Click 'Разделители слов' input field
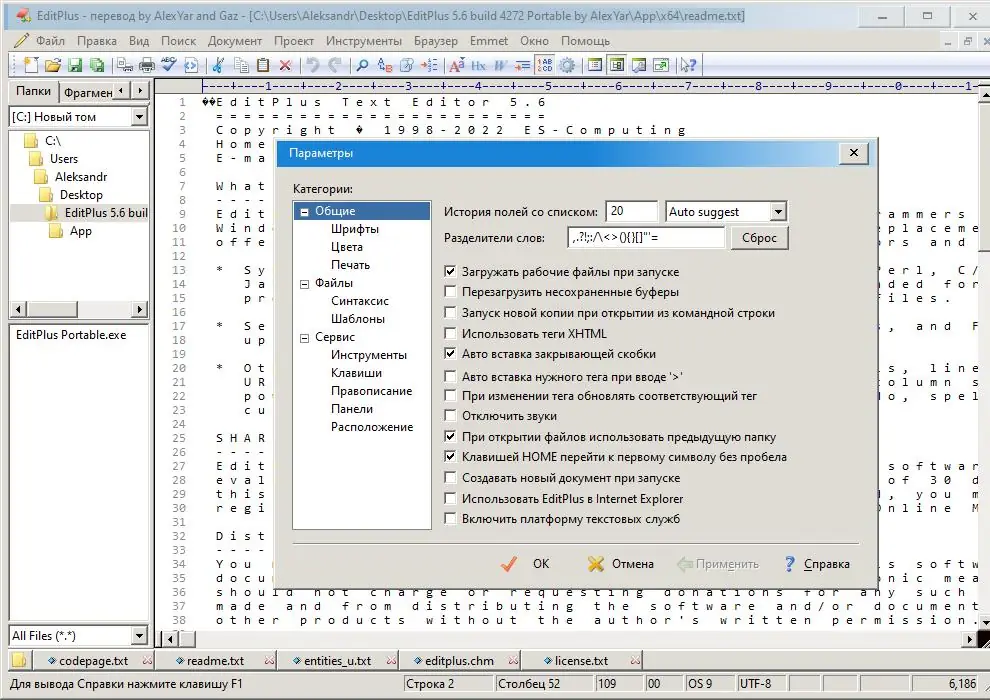This screenshot has width=990, height=700. 647,238
